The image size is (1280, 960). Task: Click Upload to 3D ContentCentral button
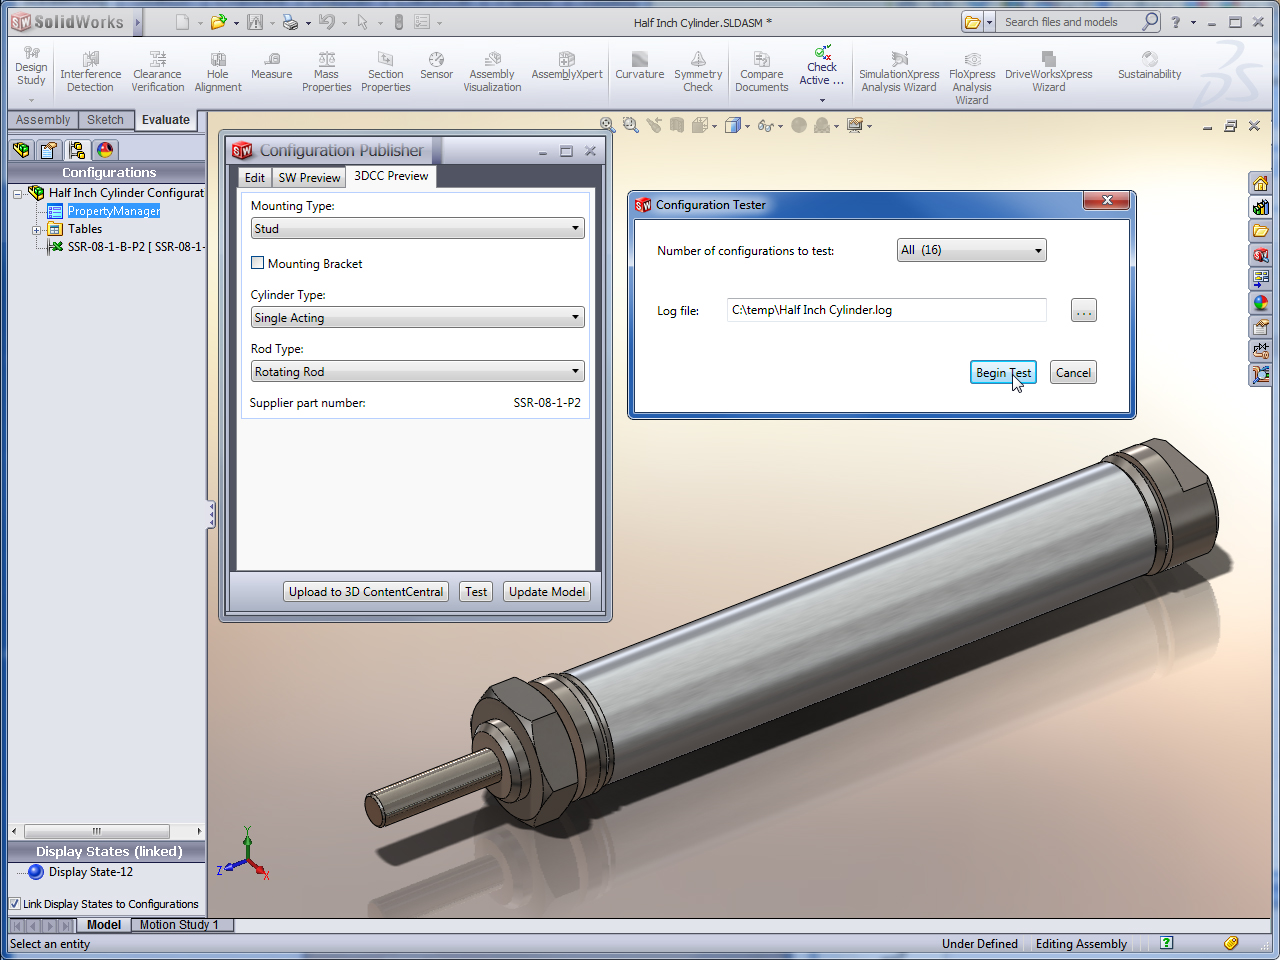[365, 592]
